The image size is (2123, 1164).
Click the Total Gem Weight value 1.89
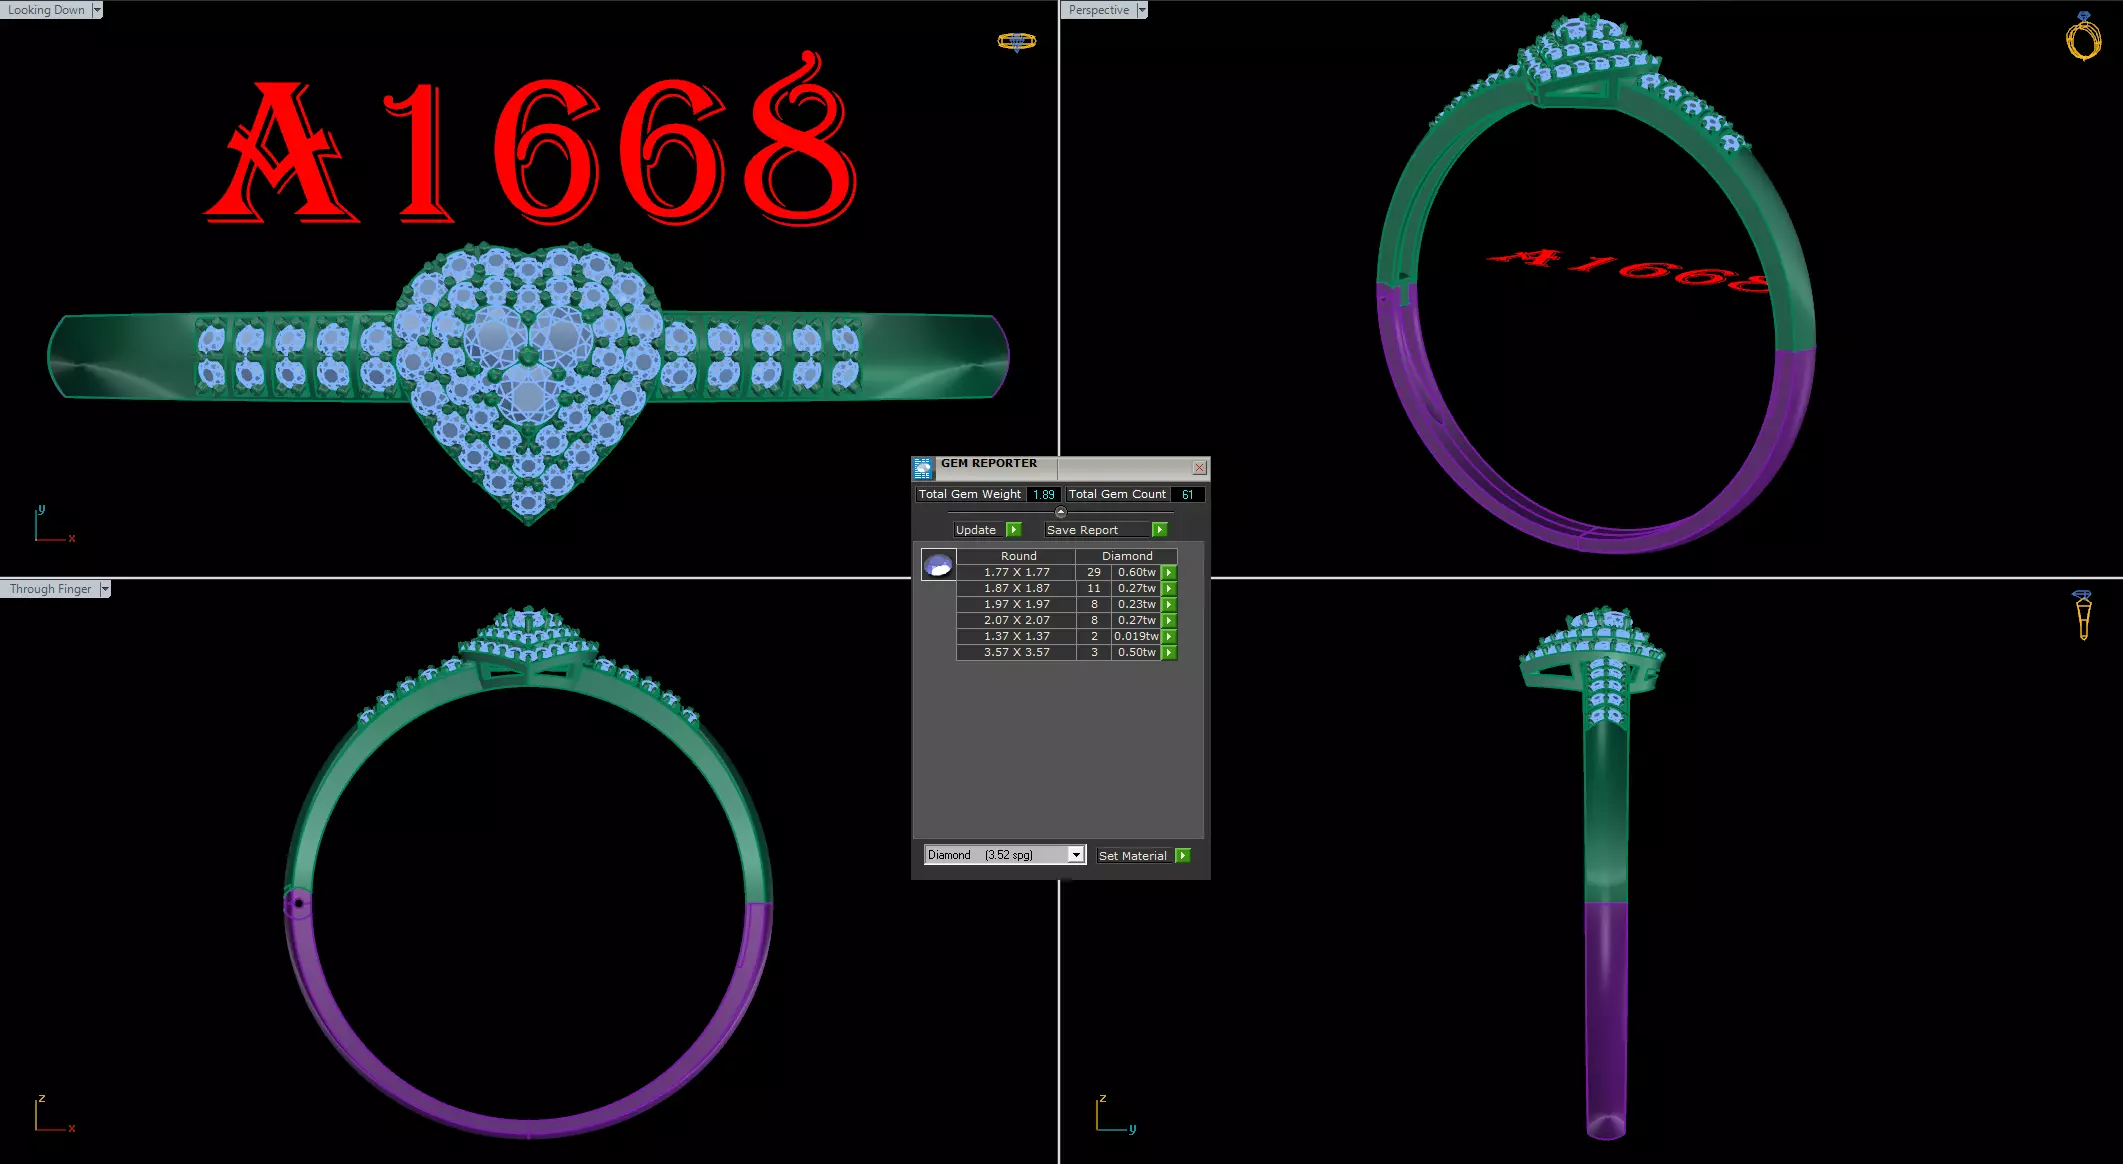tap(1044, 494)
